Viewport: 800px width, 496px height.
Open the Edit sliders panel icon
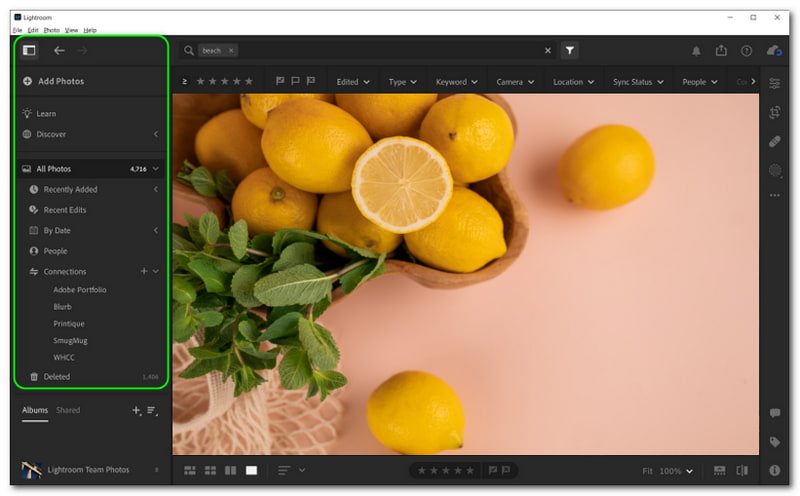coord(774,83)
